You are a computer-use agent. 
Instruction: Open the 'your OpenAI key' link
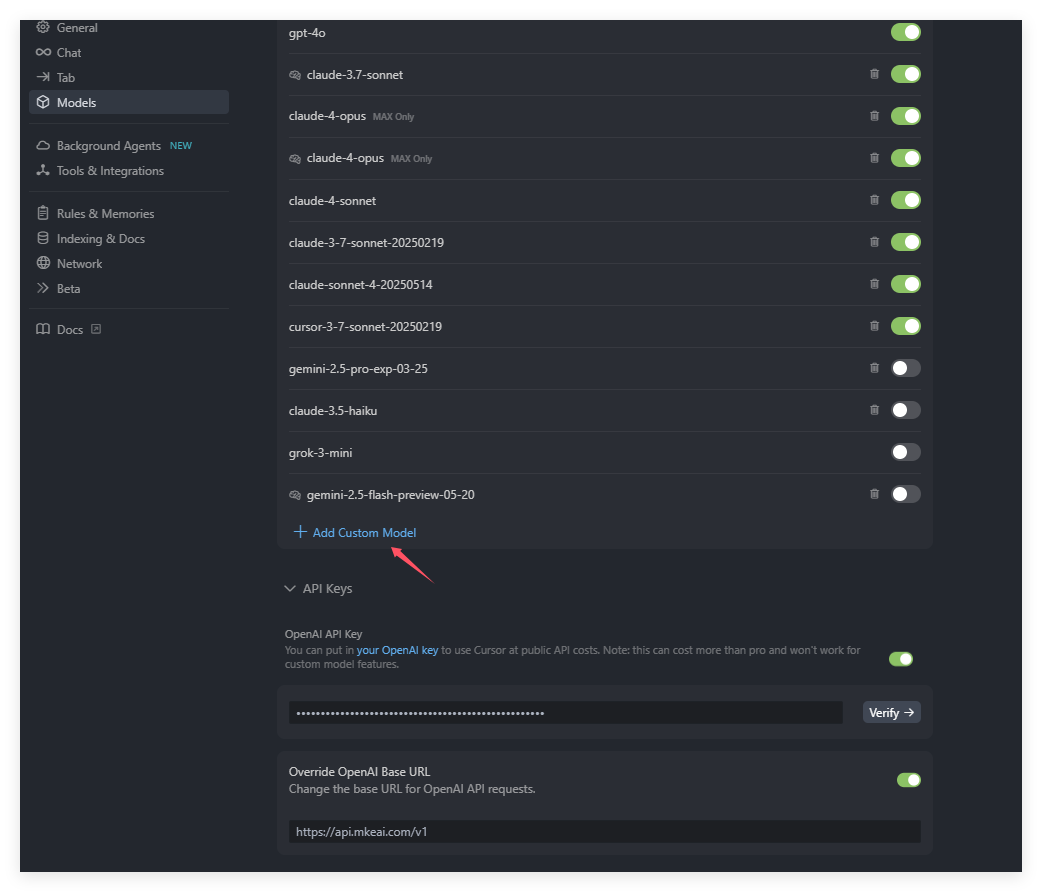[397, 650]
